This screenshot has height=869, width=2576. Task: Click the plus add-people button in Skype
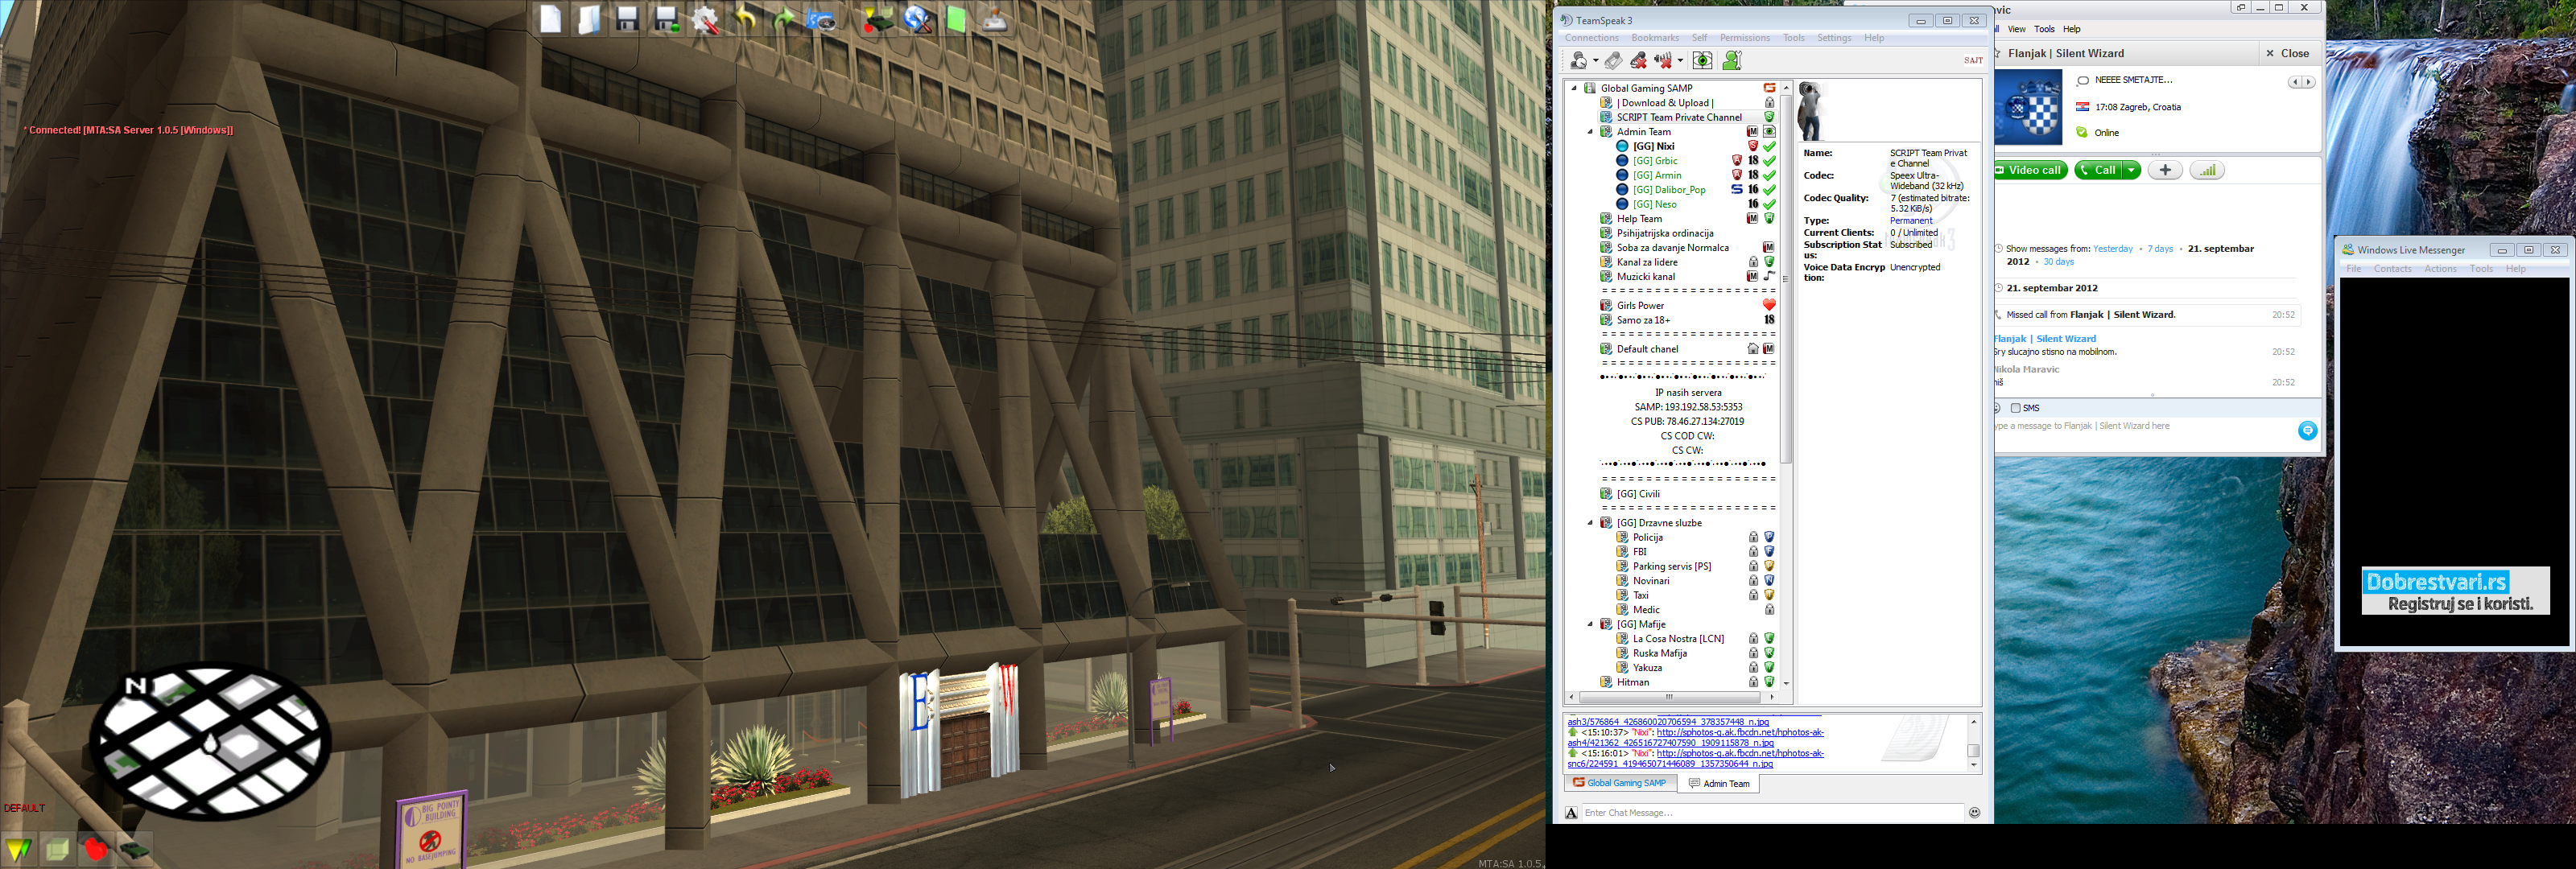[2165, 170]
